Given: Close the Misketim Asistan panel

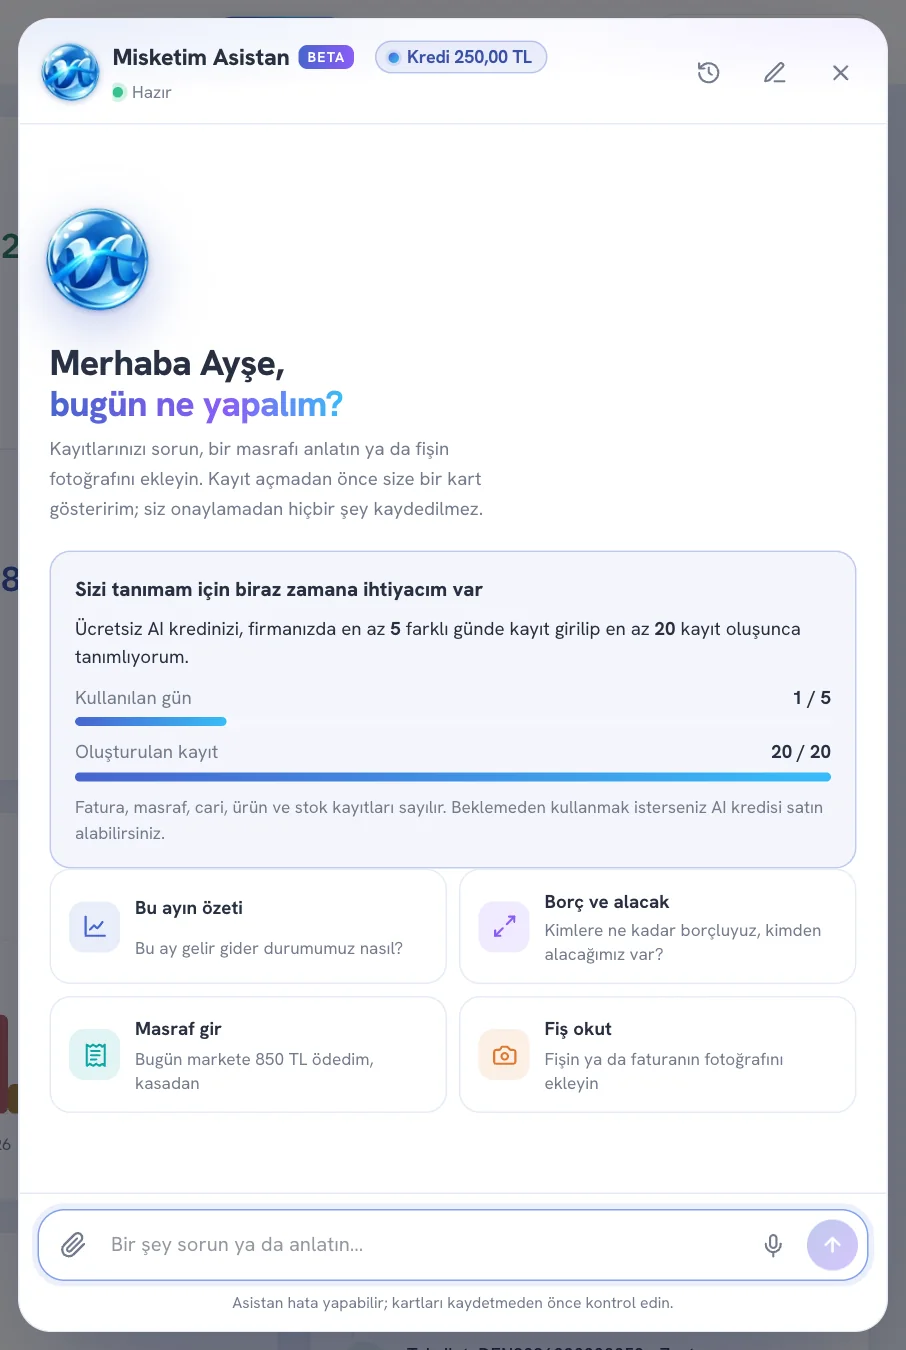Looking at the screenshot, I should [x=841, y=72].
